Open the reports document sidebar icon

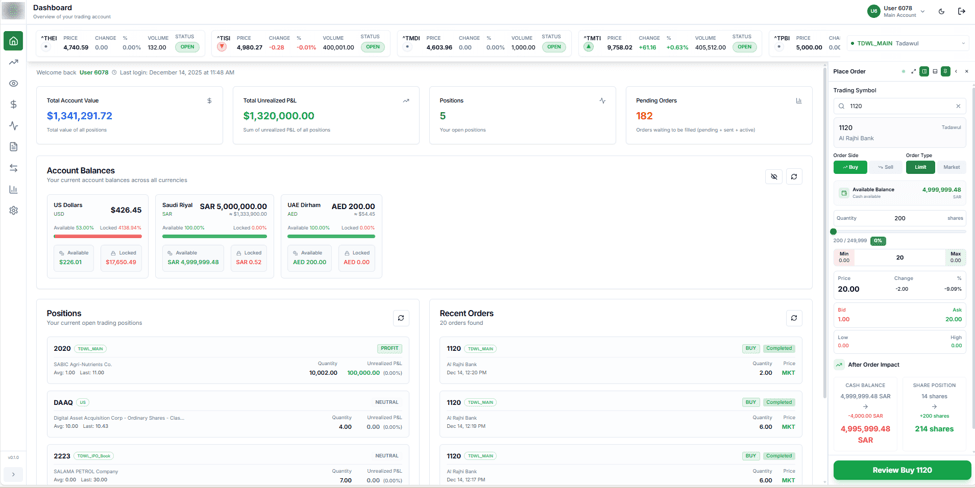[x=13, y=147]
